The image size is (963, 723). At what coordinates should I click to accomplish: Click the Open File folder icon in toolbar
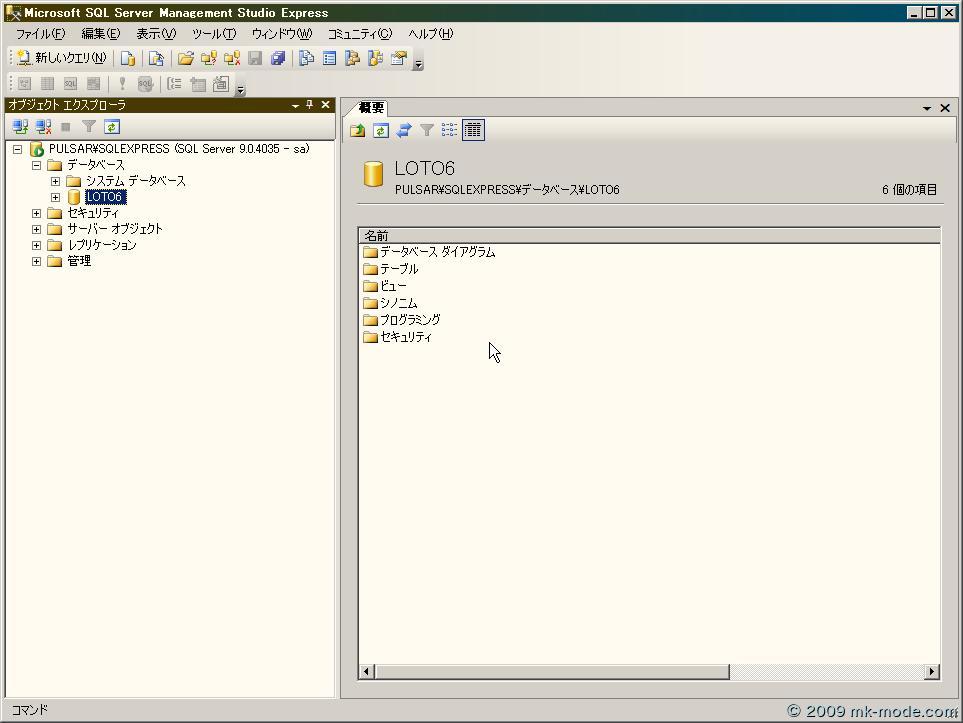point(185,58)
